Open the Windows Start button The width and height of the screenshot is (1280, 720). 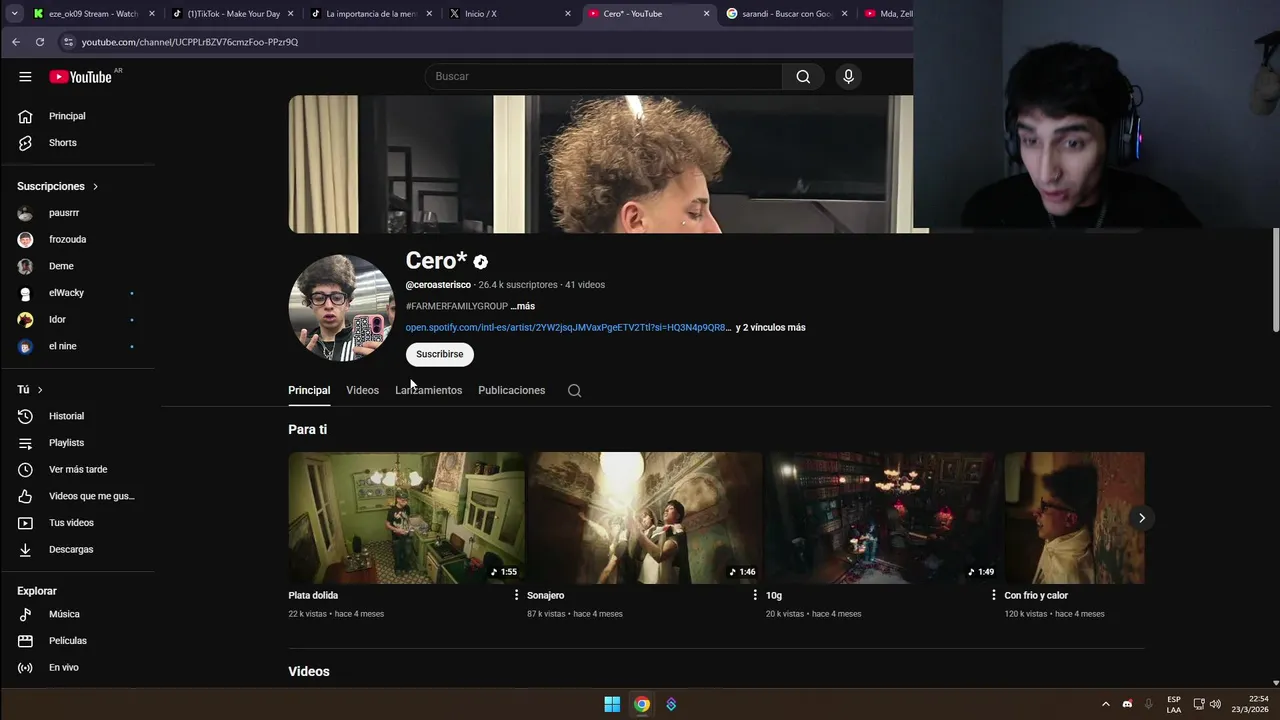[612, 704]
